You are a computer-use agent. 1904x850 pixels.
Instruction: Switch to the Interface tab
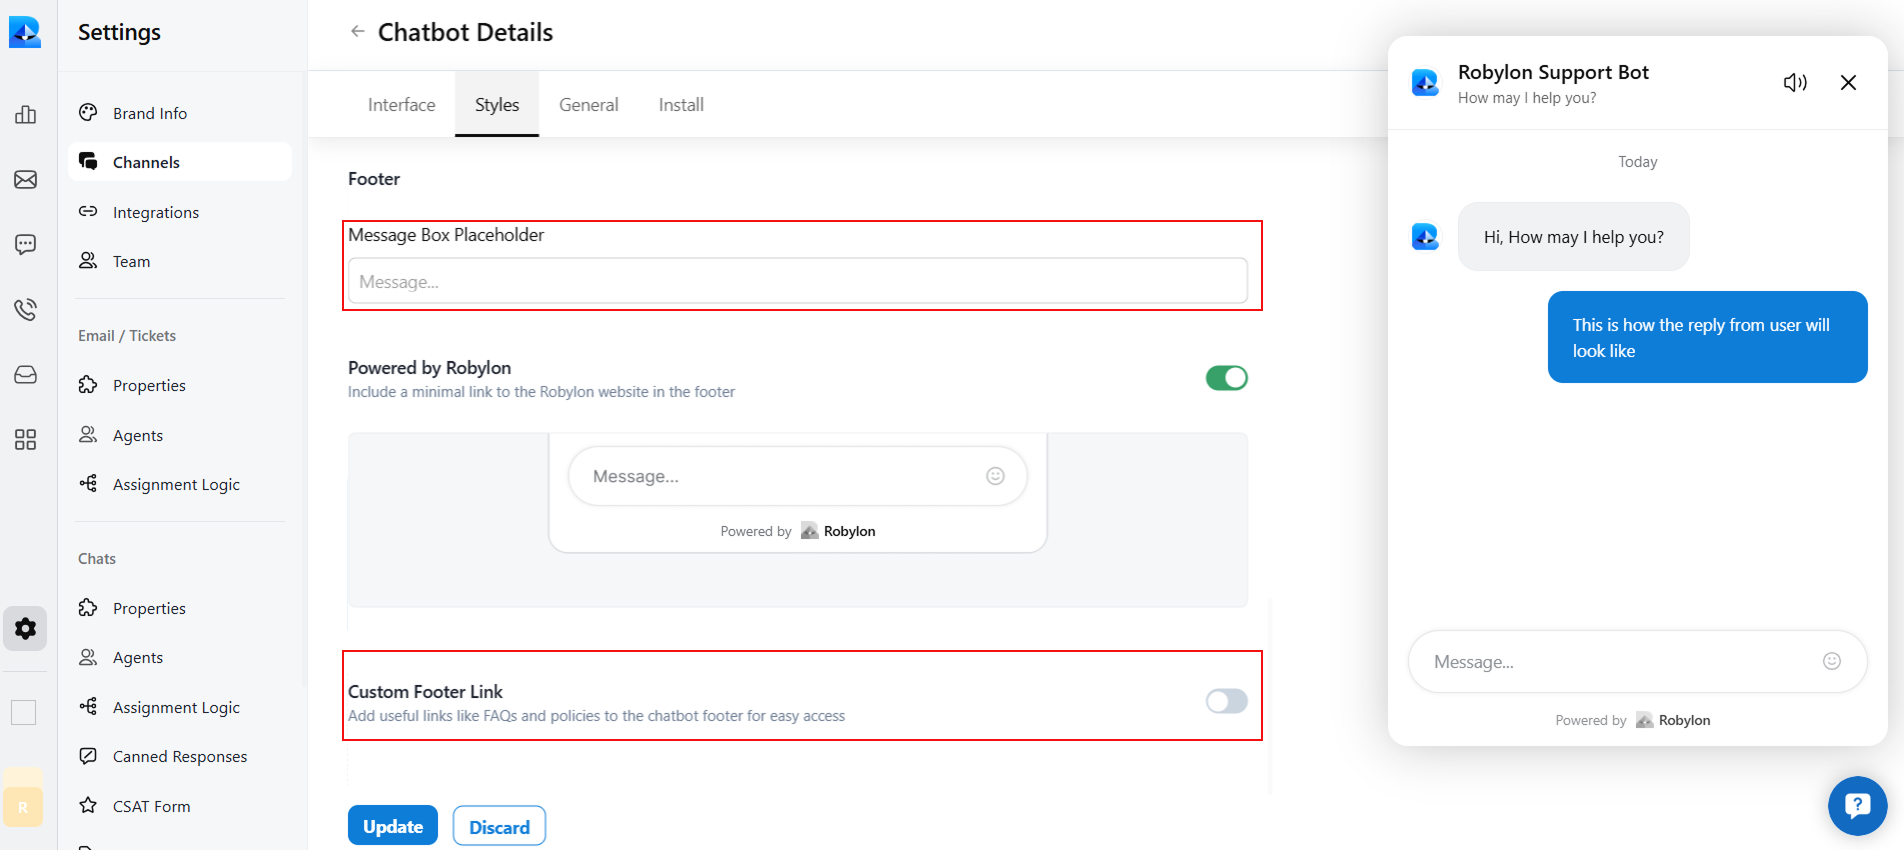click(x=401, y=105)
